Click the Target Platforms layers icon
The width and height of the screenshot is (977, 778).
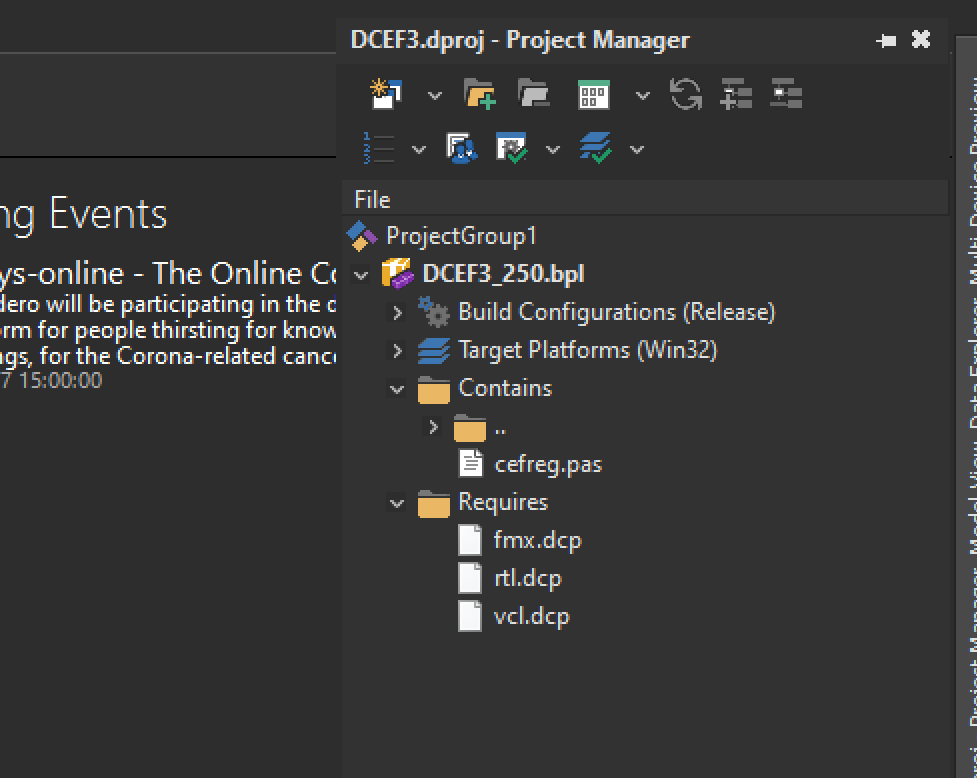point(434,351)
